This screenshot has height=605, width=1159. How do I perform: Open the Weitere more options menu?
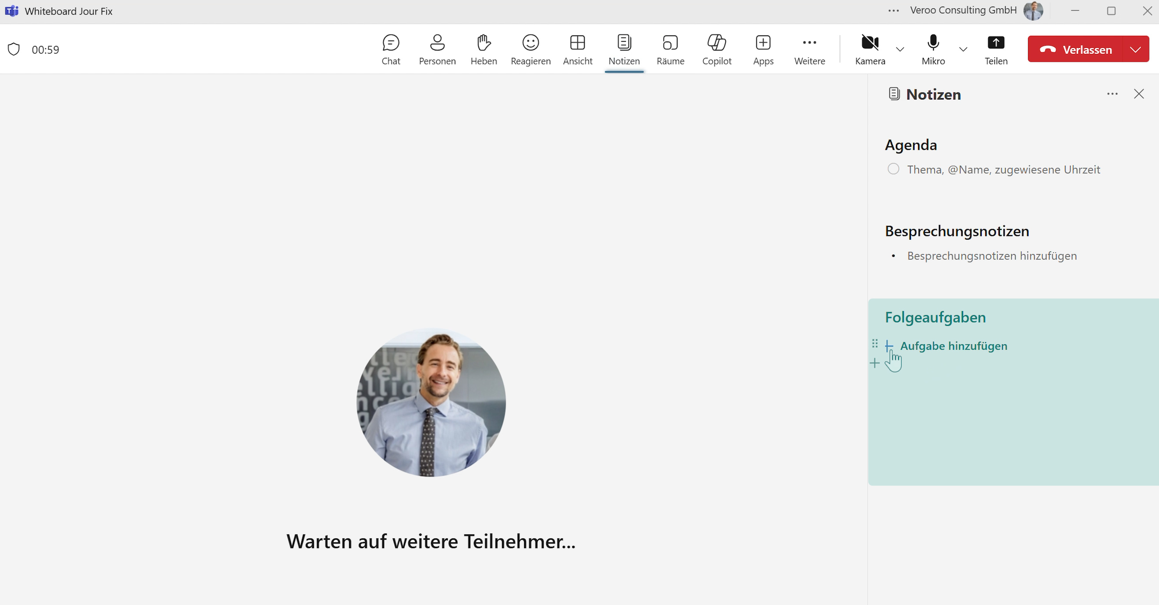click(809, 49)
